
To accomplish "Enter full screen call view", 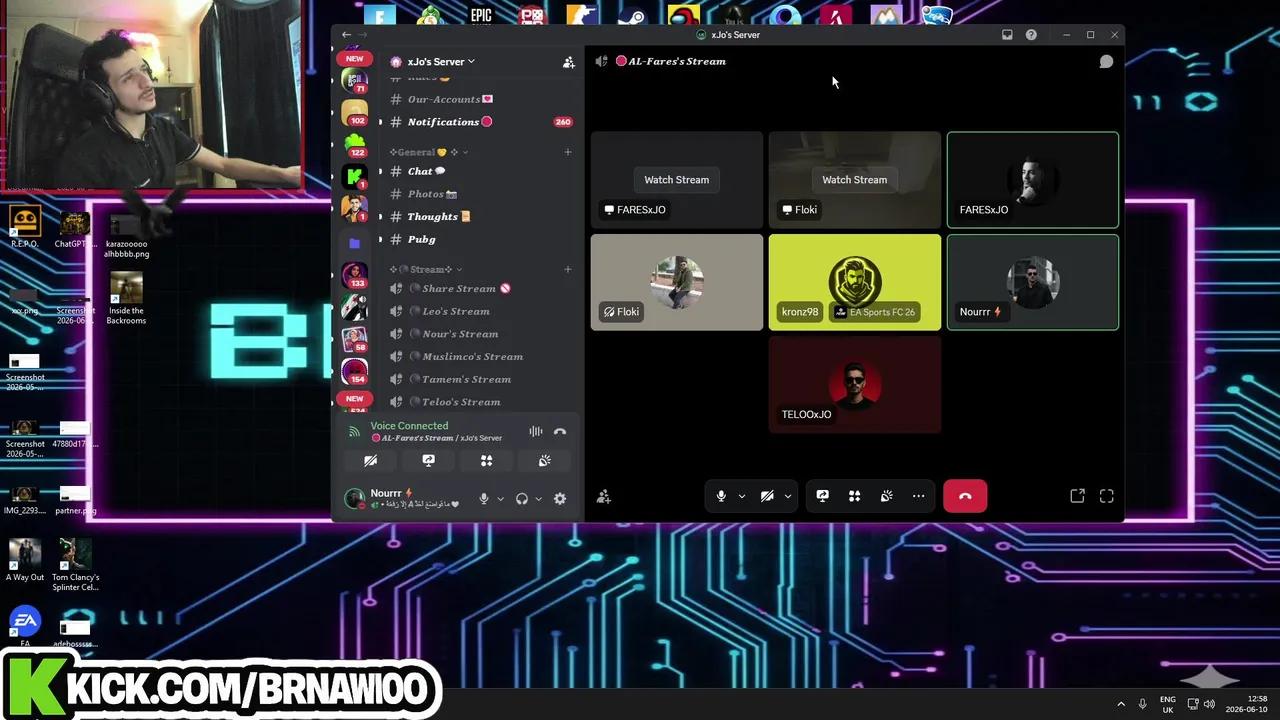I will point(1107,496).
